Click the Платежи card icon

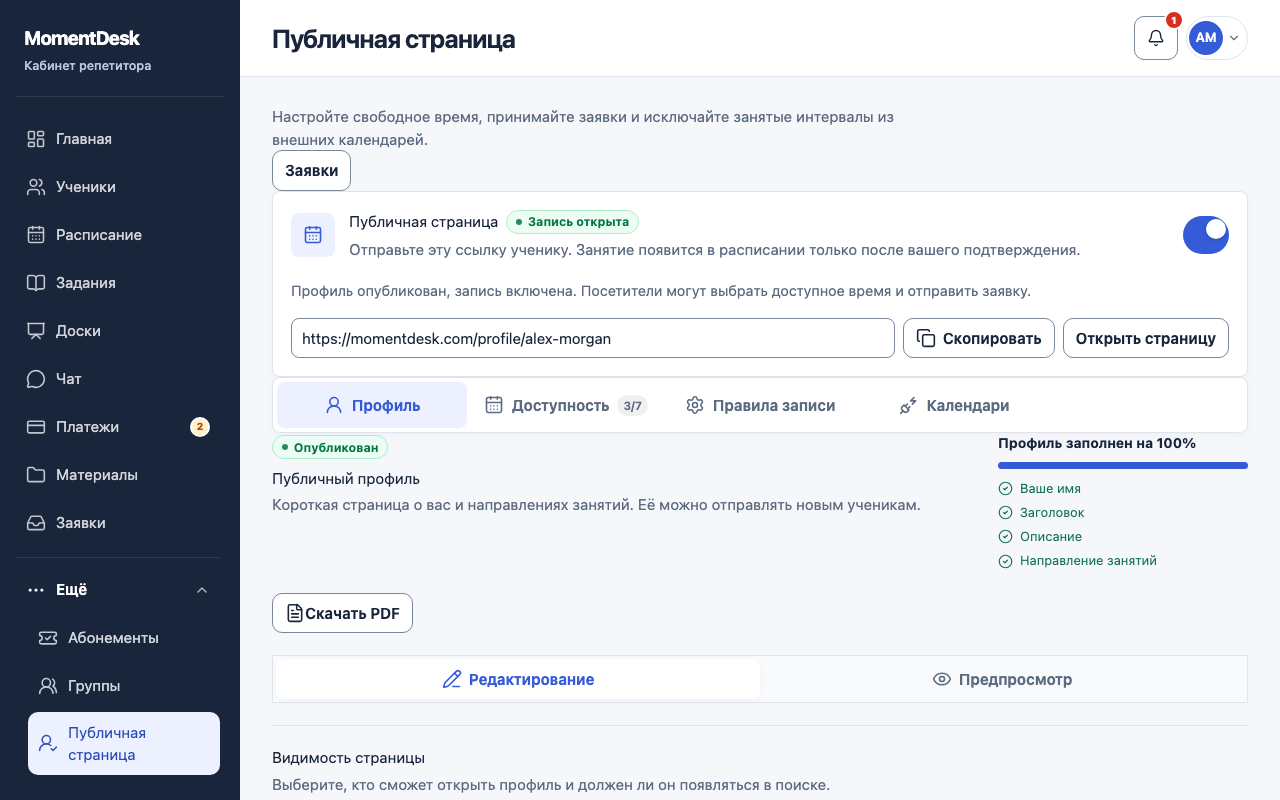click(36, 427)
